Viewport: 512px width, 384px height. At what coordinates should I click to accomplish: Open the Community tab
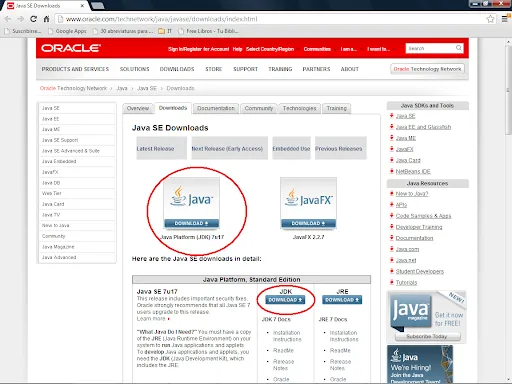pyautogui.click(x=259, y=108)
